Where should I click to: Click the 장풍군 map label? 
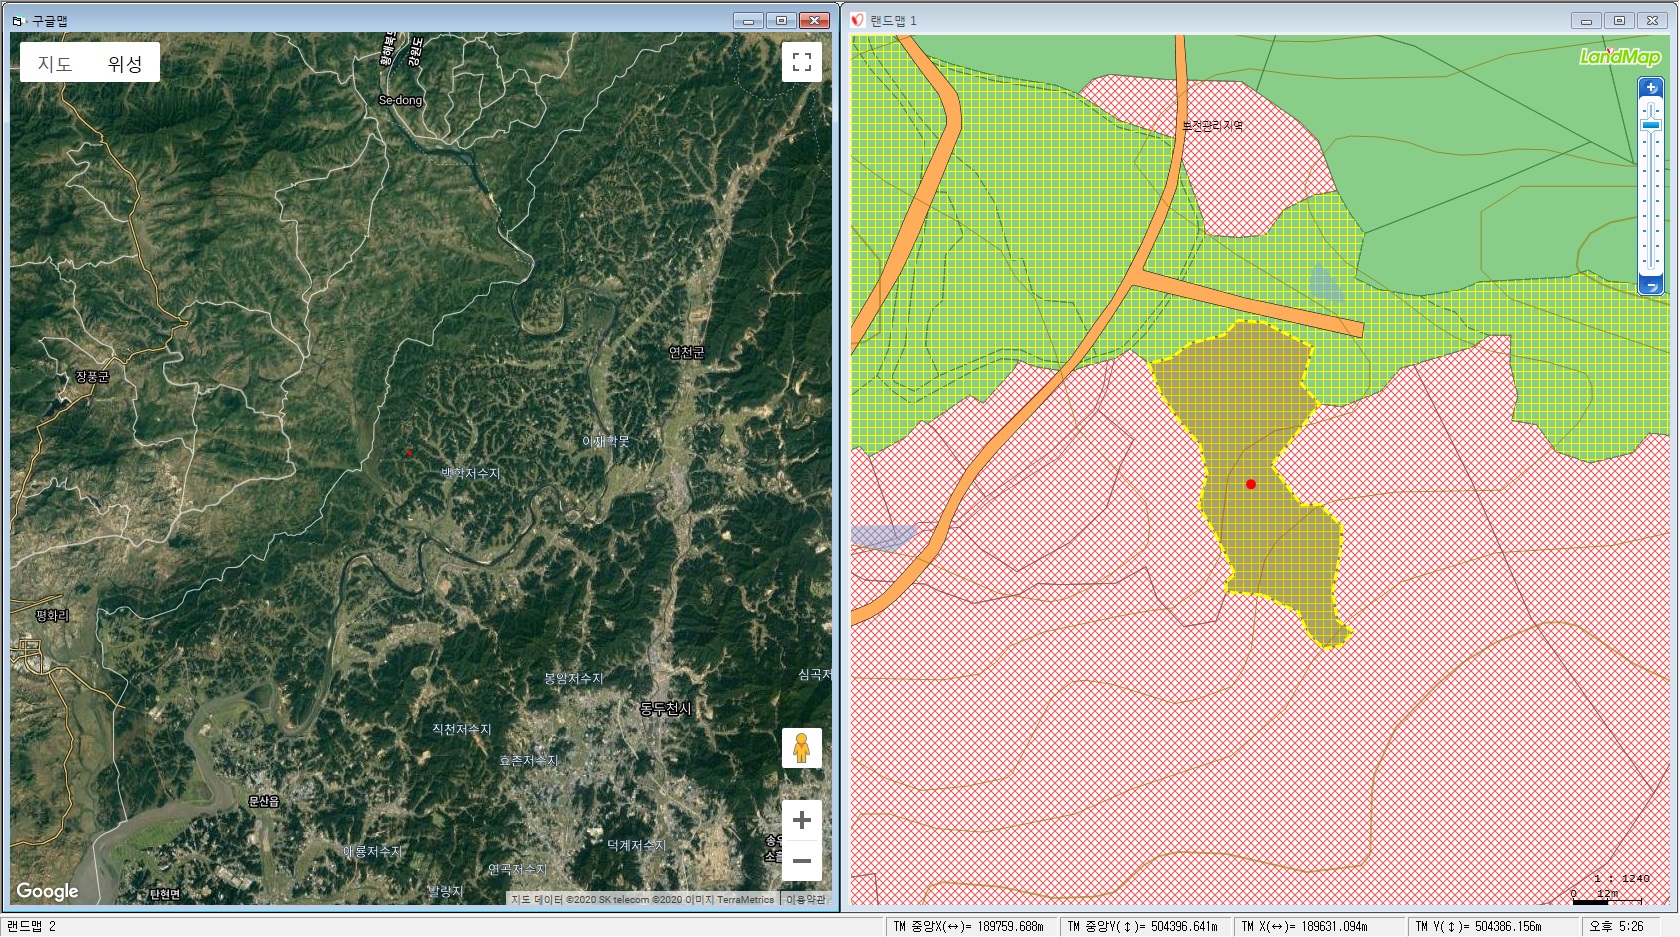92,377
